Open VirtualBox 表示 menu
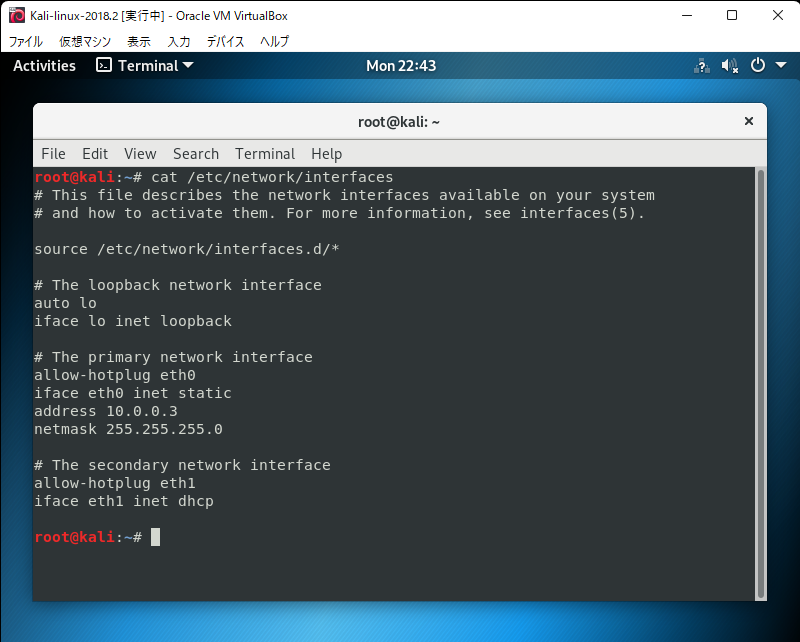Image resolution: width=800 pixels, height=642 pixels. [x=139, y=41]
